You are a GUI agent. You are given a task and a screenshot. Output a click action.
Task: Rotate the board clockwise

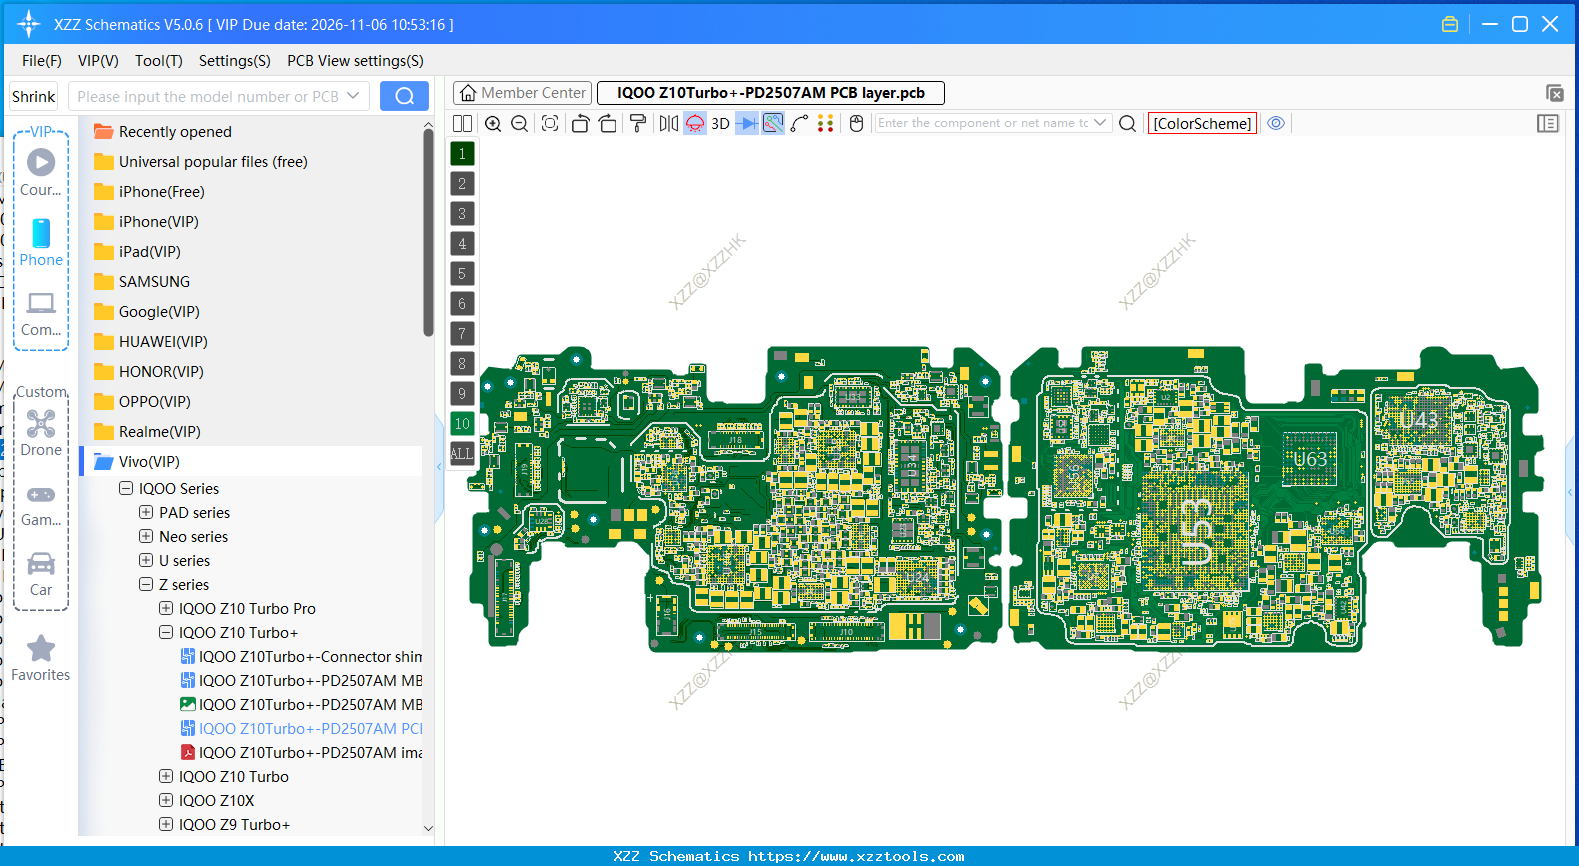coord(607,123)
